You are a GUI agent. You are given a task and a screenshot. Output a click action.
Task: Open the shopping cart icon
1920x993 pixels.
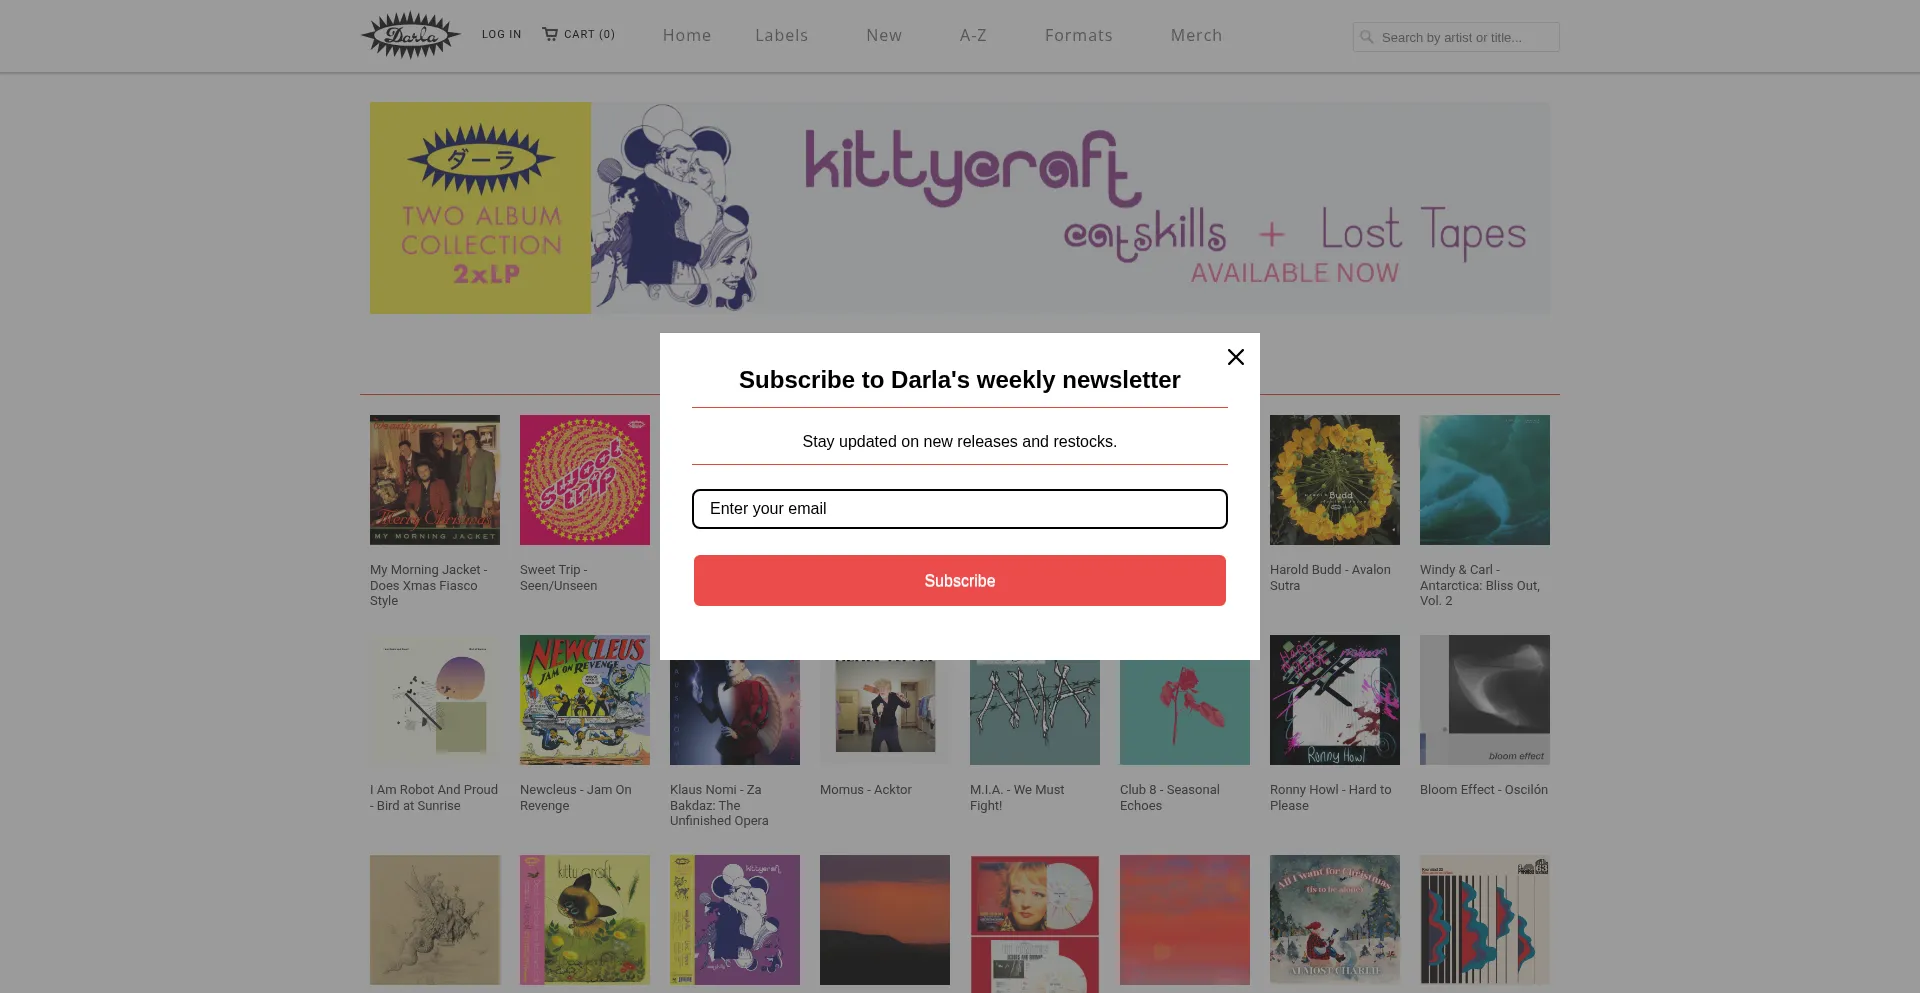[x=550, y=34]
